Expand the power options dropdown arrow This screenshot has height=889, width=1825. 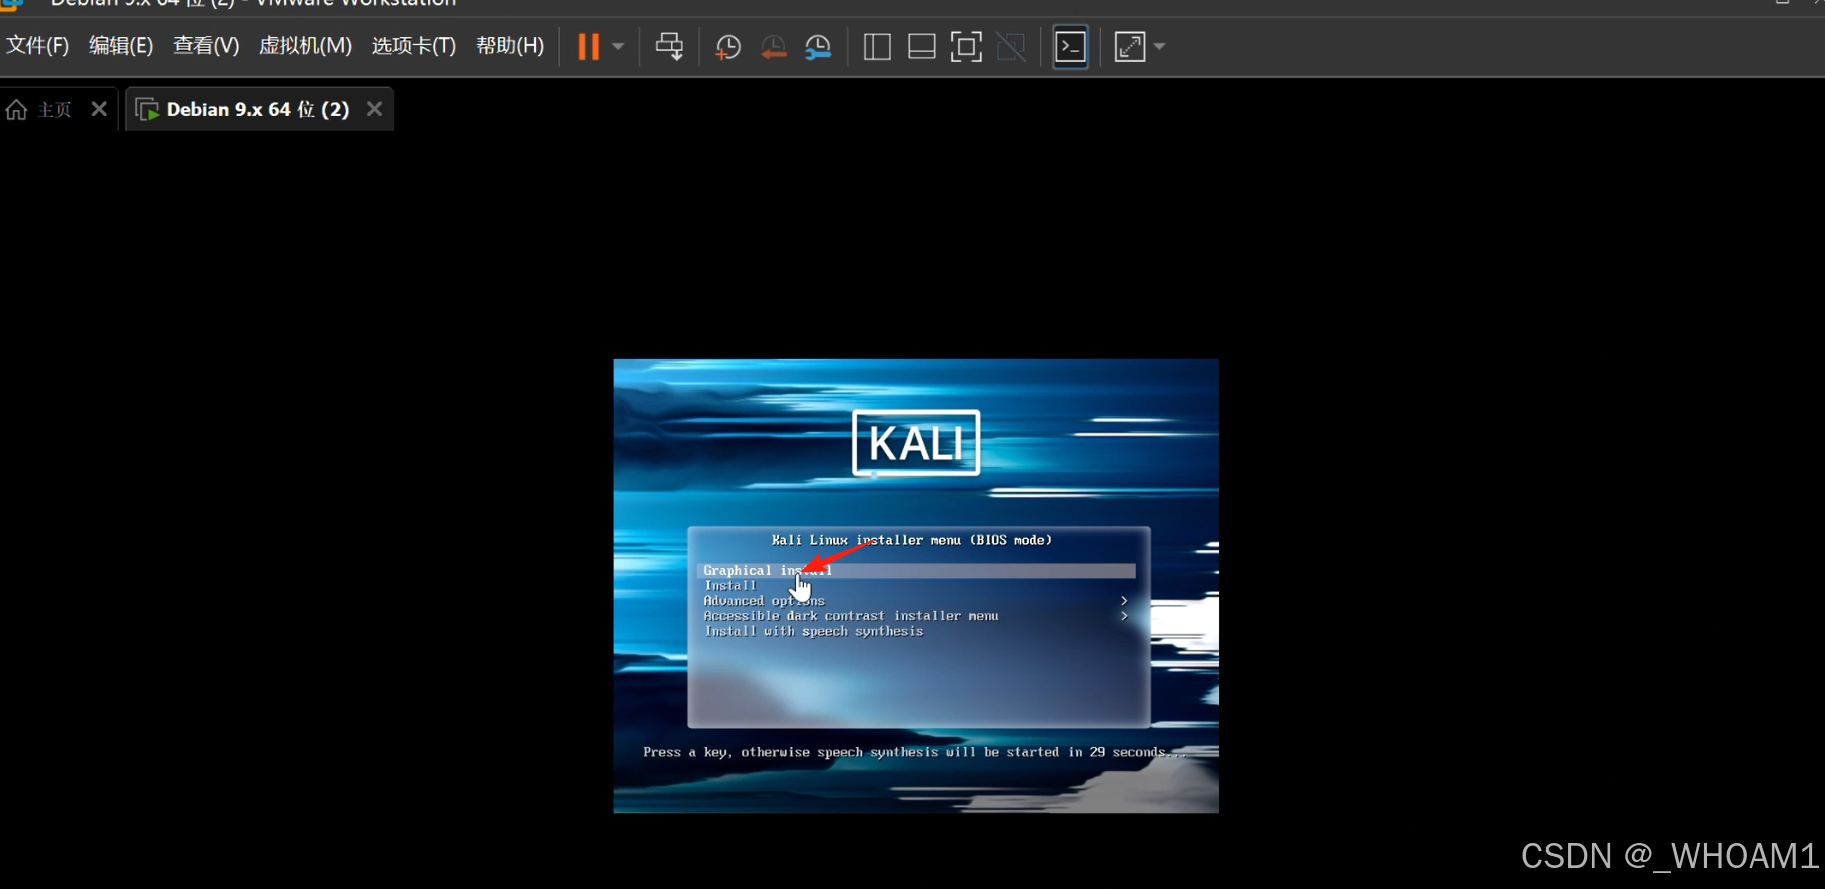click(x=618, y=47)
